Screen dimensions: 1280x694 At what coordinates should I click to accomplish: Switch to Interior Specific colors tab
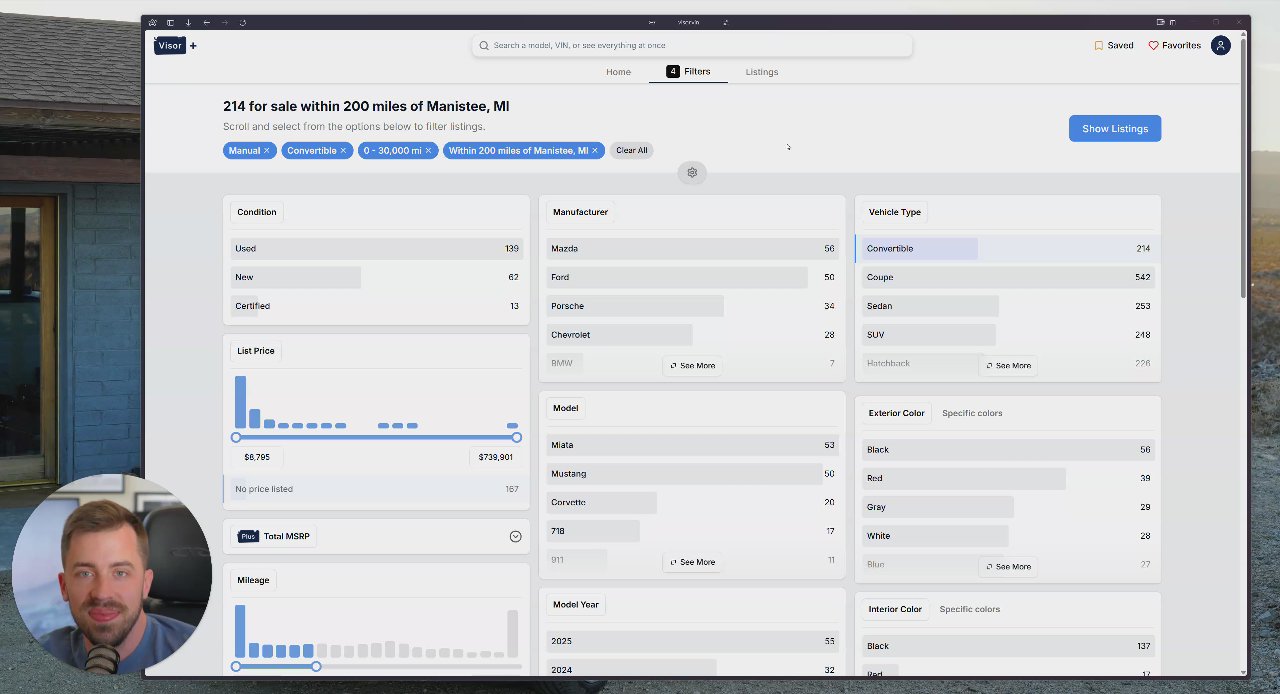click(x=969, y=609)
